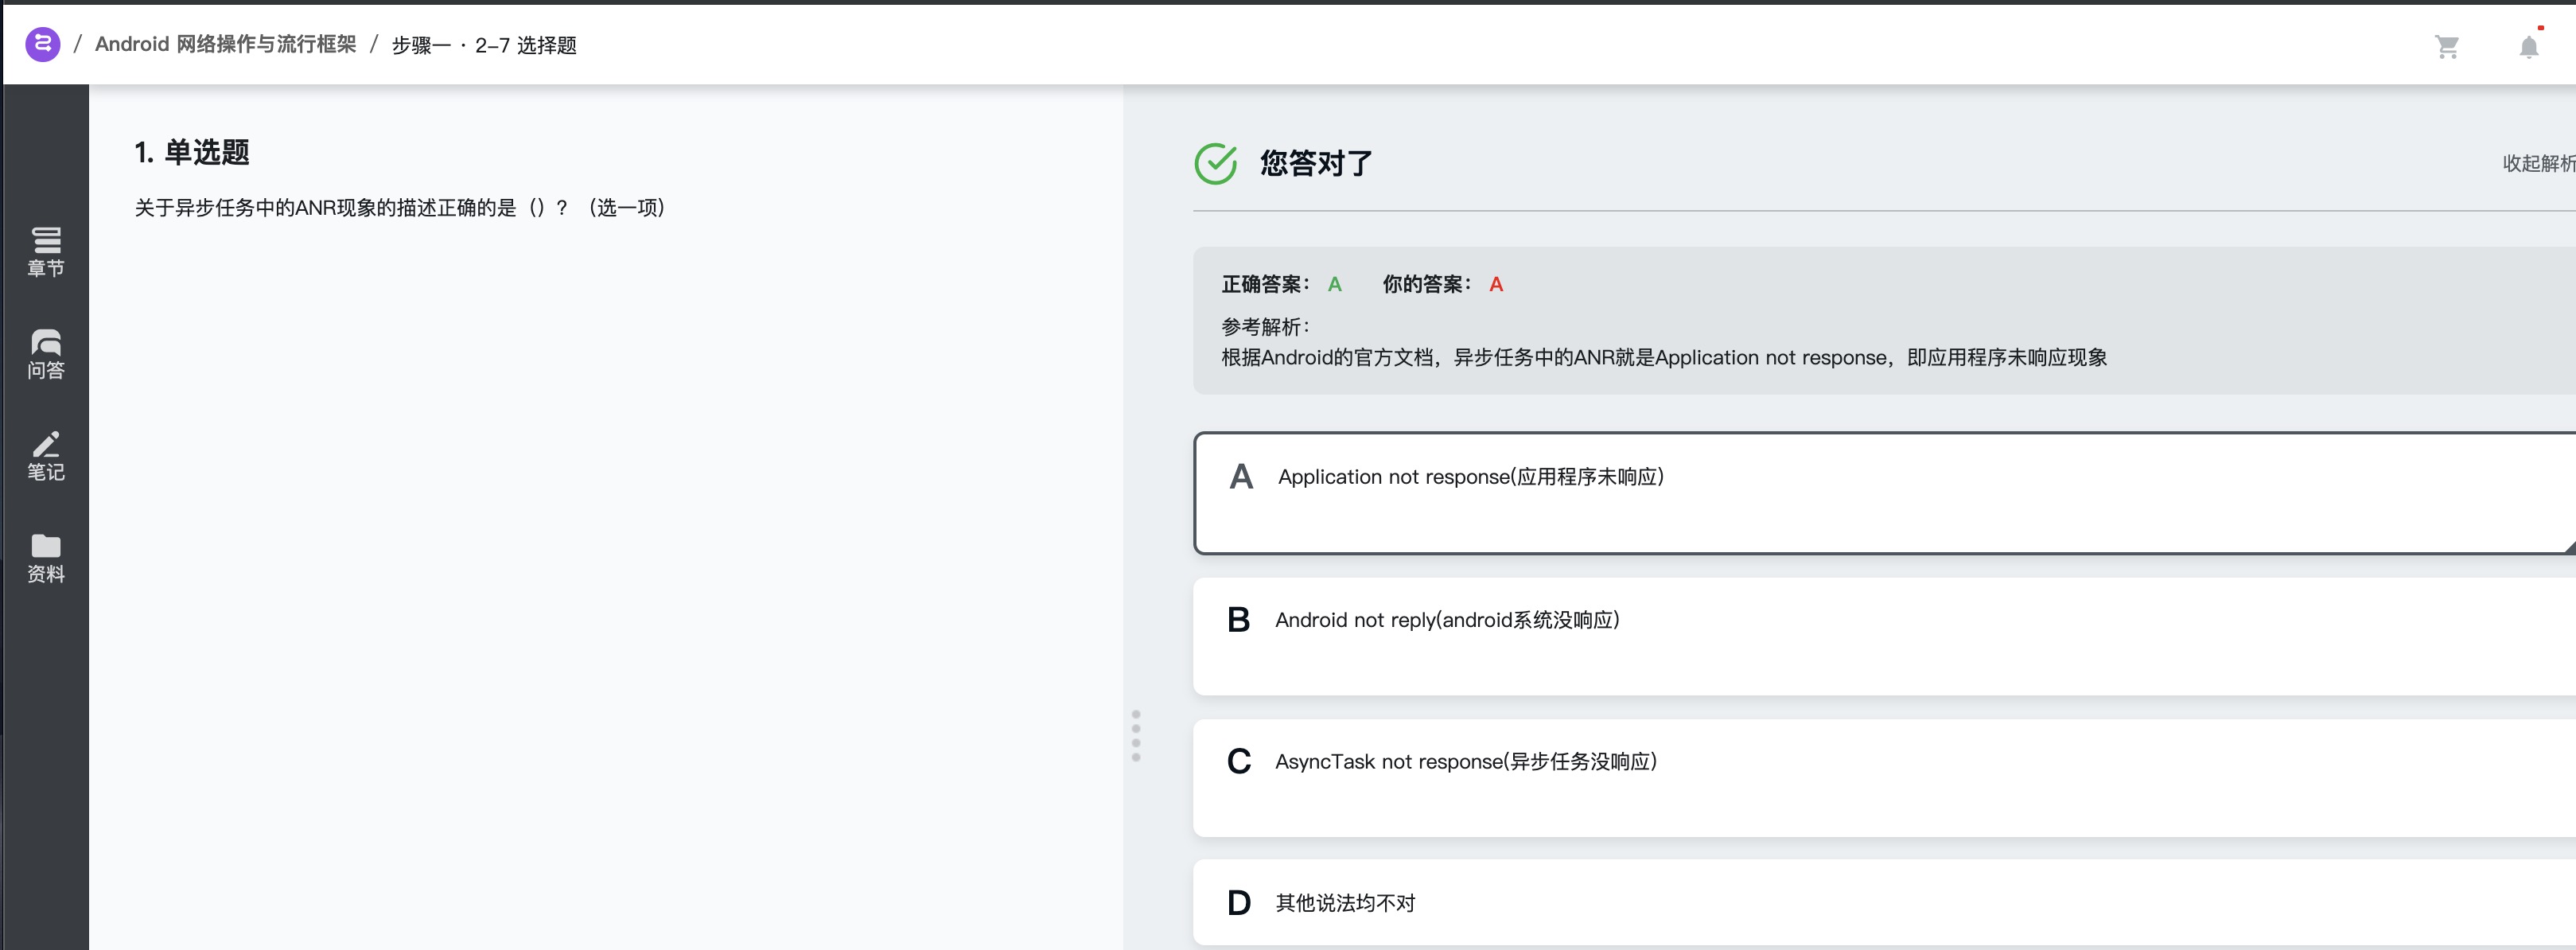This screenshot has width=2576, height=950.
Task: Go to Android 网络操作与流行框架 course
Action: tap(226, 44)
